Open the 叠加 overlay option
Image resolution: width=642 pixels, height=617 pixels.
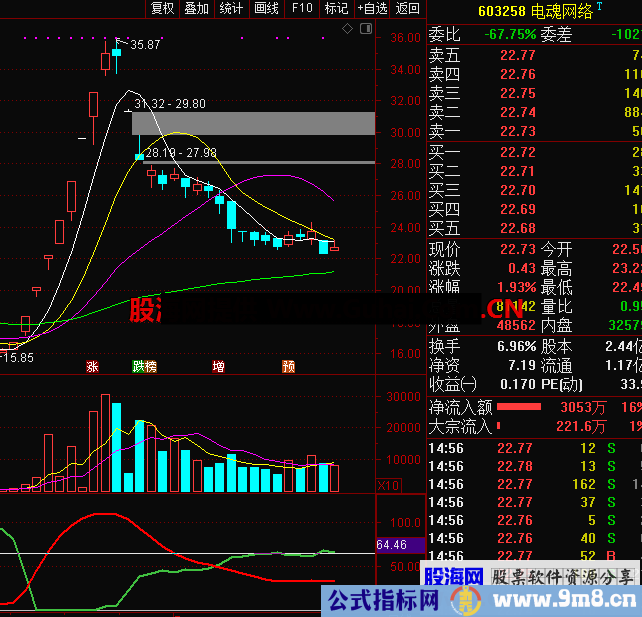tap(196, 9)
